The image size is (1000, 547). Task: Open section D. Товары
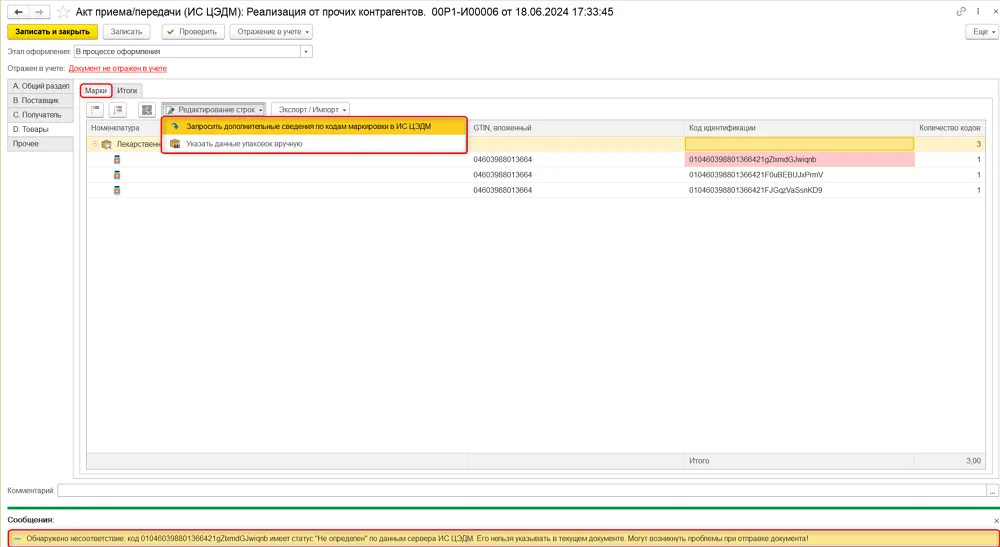[41, 129]
